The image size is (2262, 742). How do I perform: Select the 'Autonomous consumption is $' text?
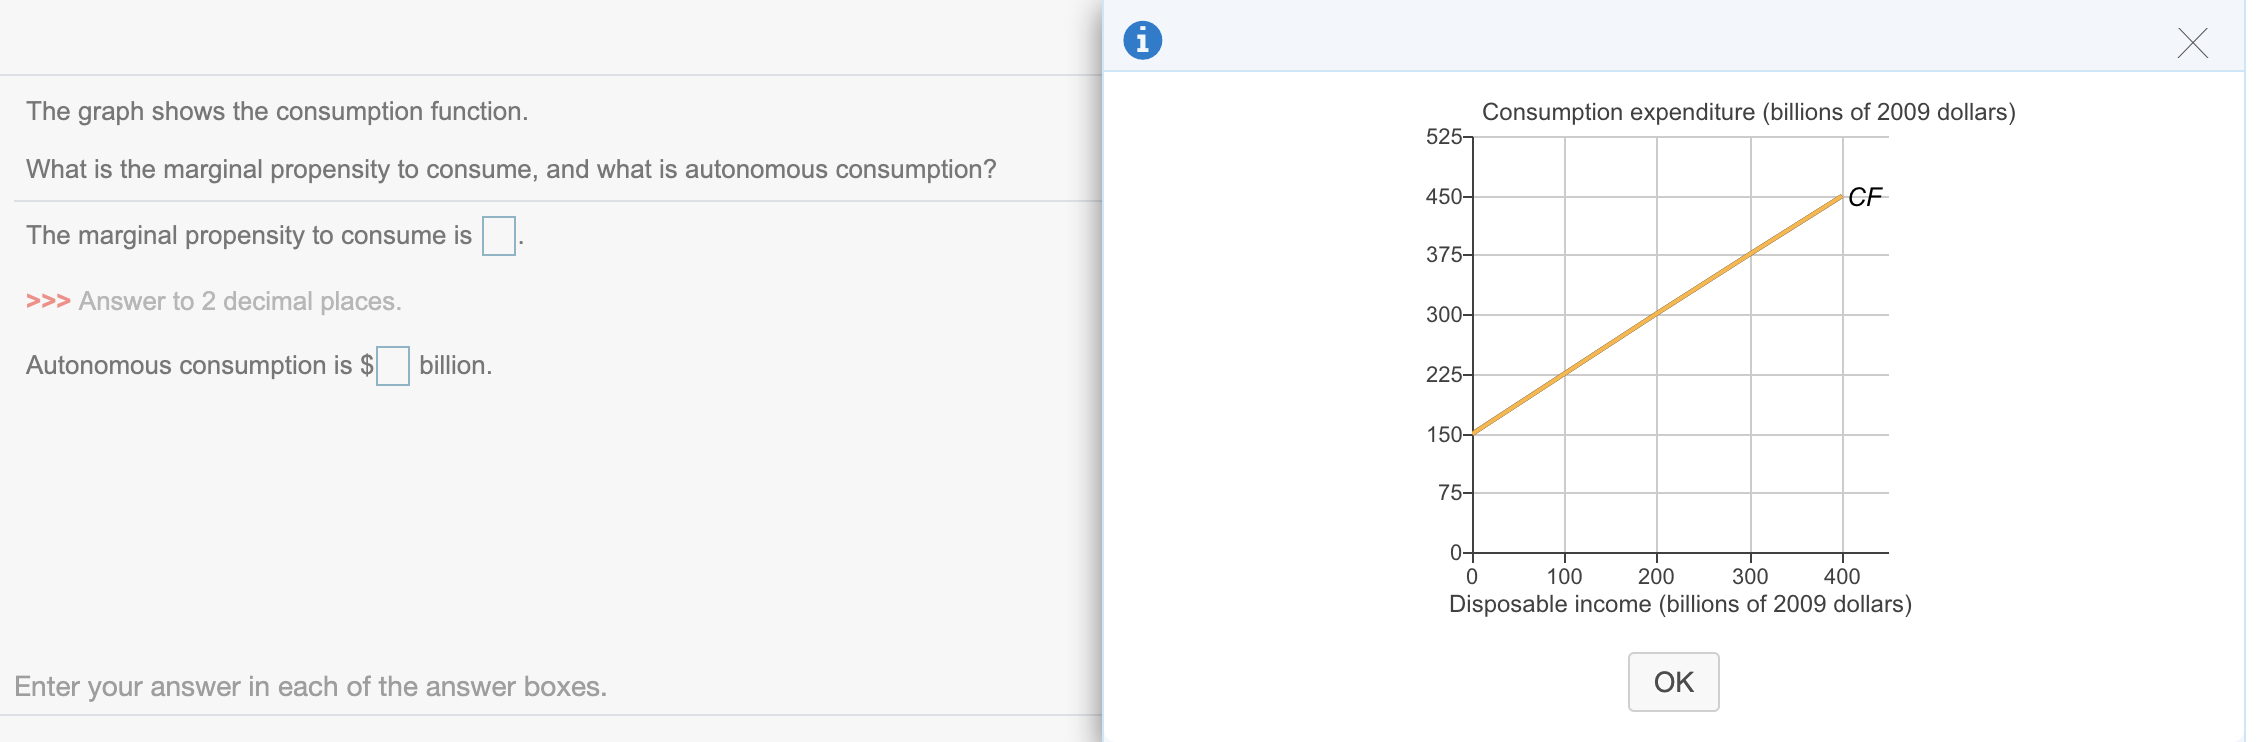200,366
